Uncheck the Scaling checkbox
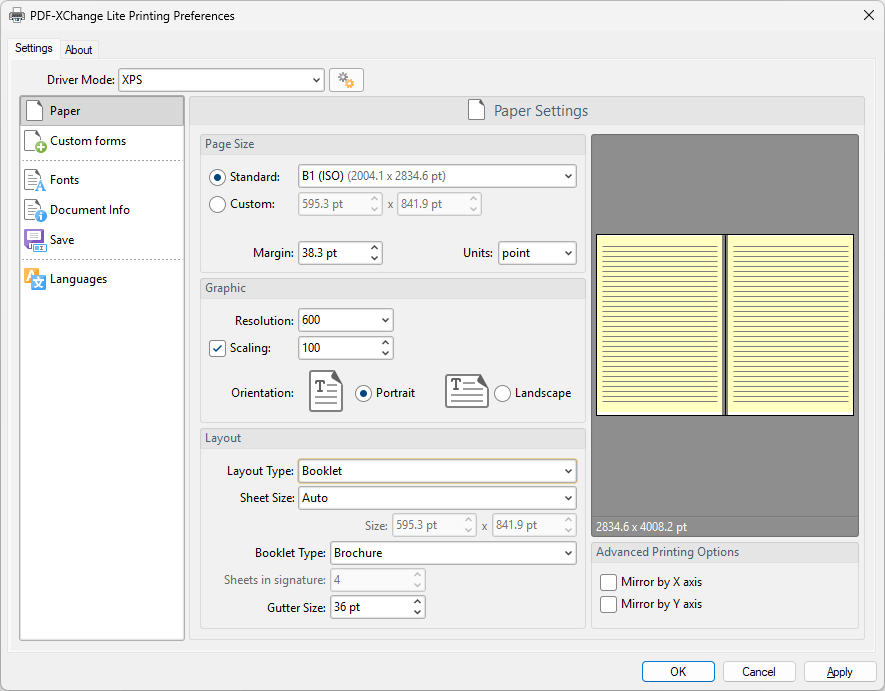This screenshot has width=885, height=691. tap(217, 348)
